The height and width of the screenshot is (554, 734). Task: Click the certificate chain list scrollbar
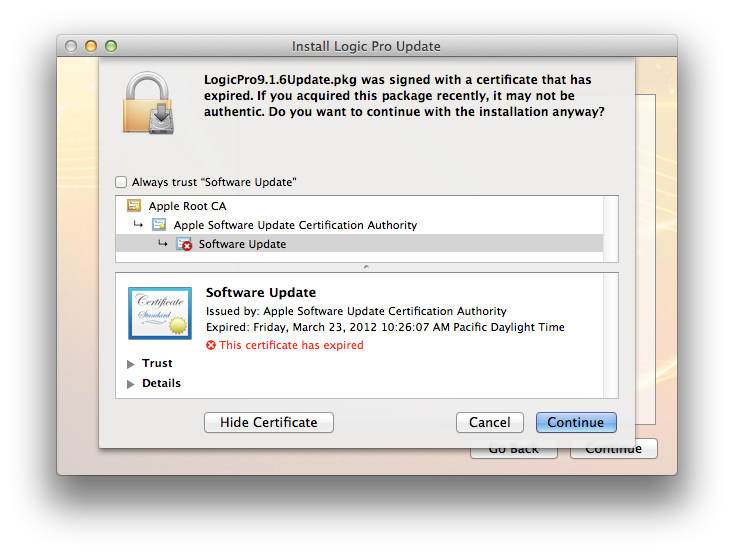[x=610, y=229]
